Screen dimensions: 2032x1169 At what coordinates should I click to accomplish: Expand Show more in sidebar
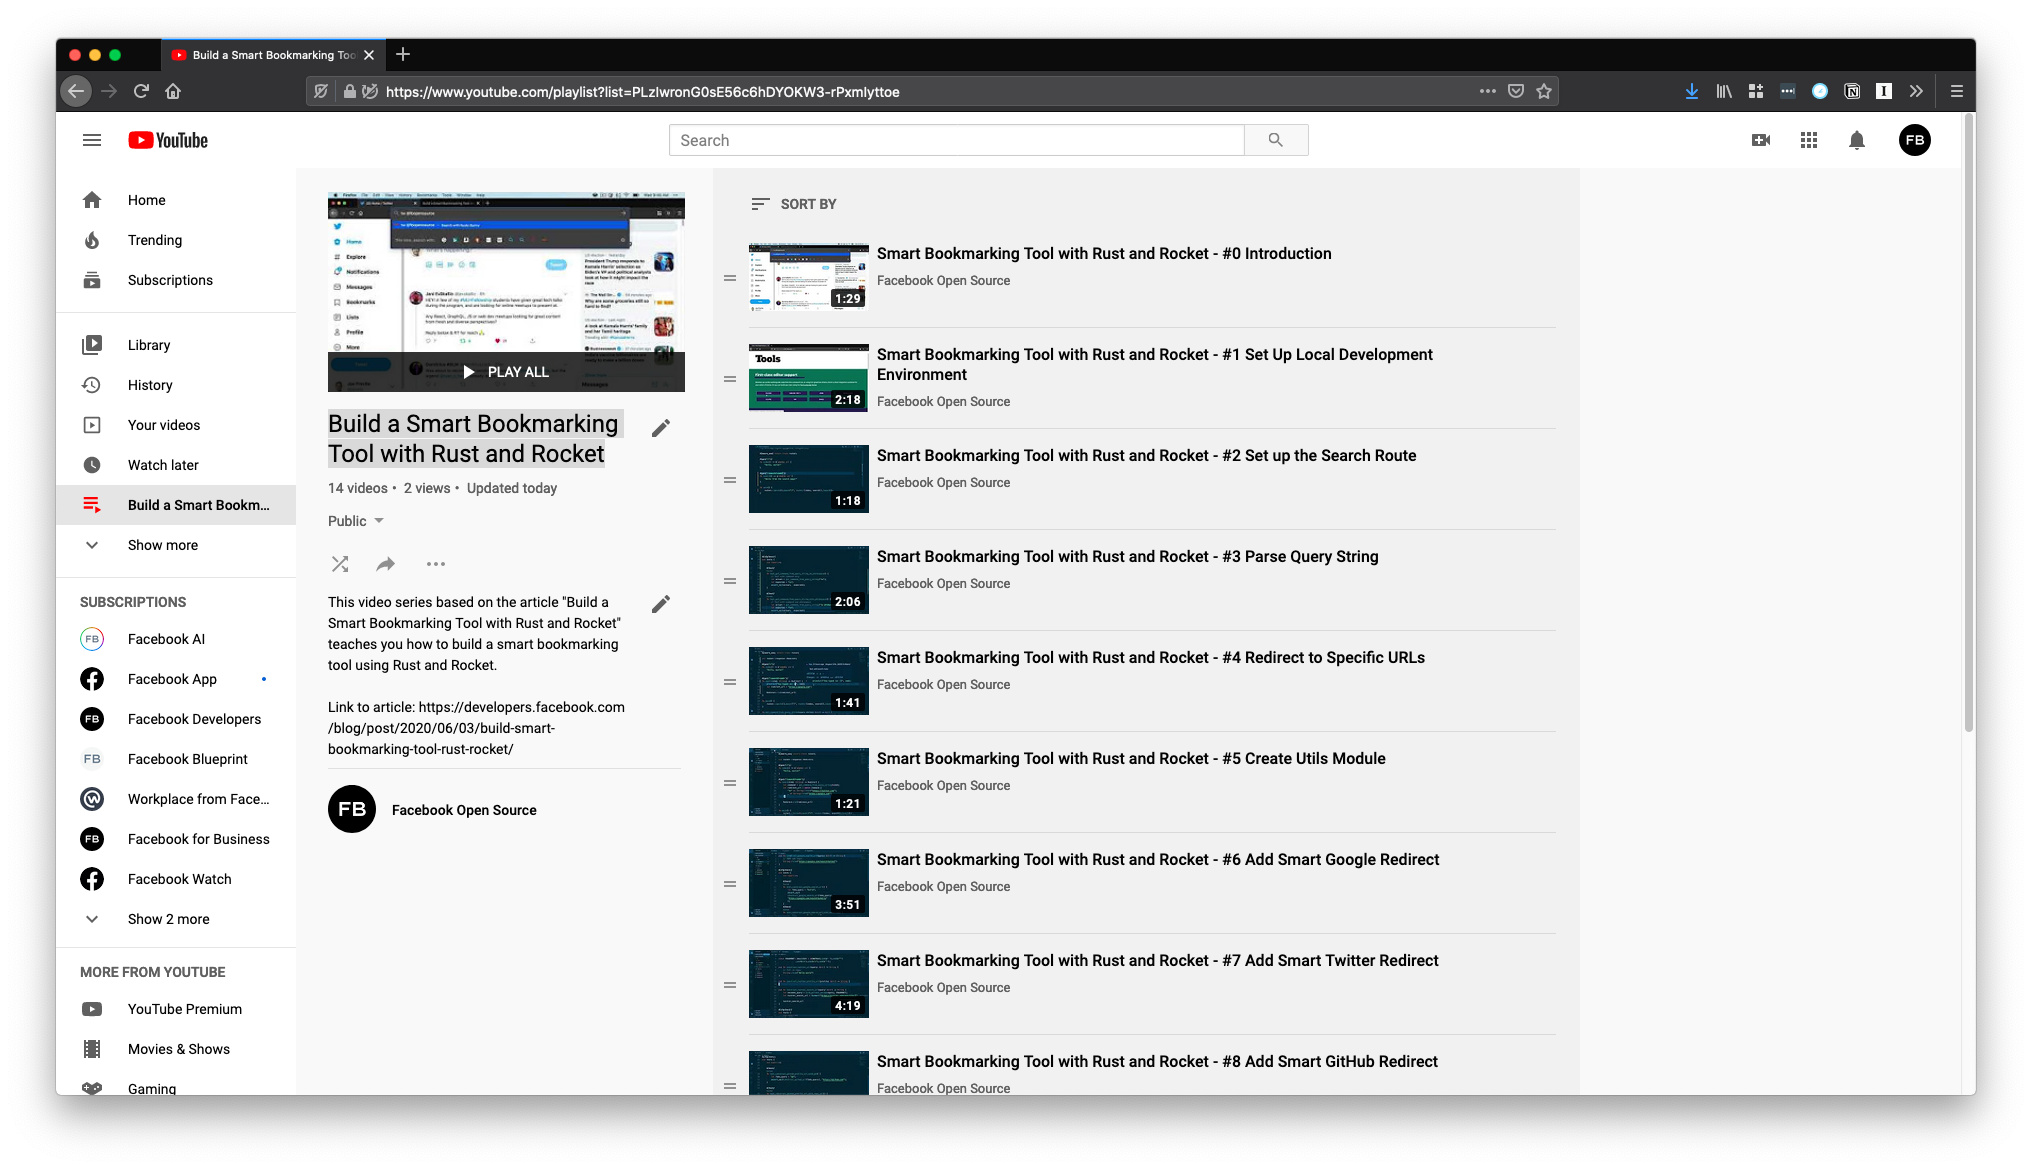coord(163,545)
